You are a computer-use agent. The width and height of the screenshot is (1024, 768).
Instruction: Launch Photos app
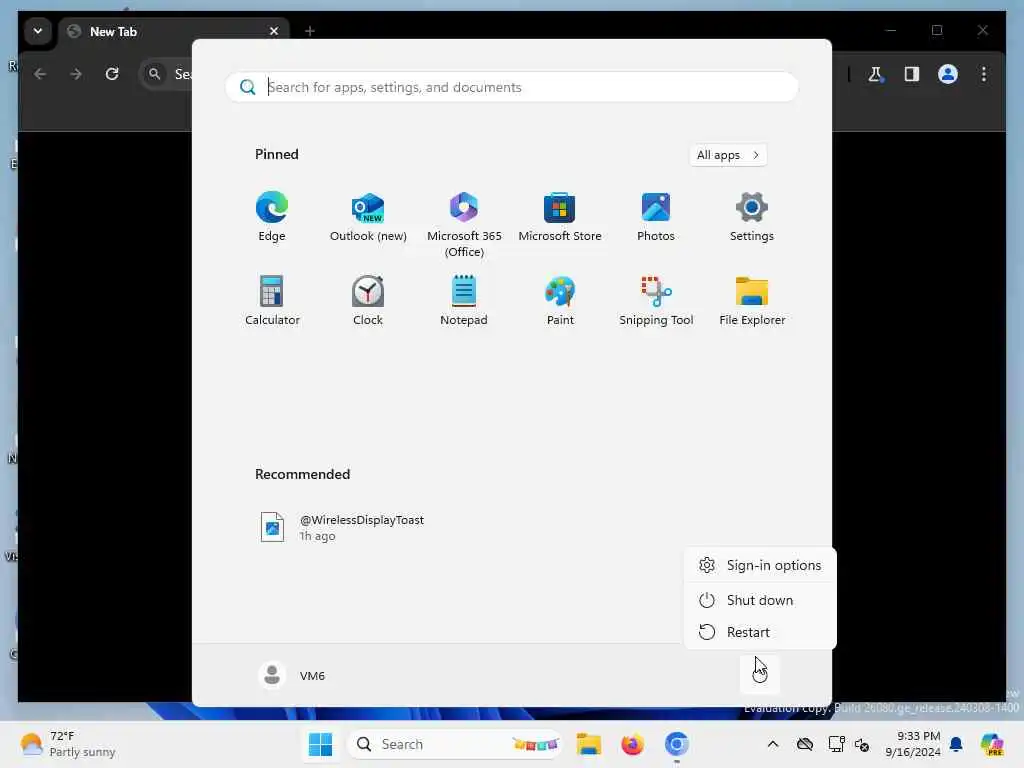point(656,217)
